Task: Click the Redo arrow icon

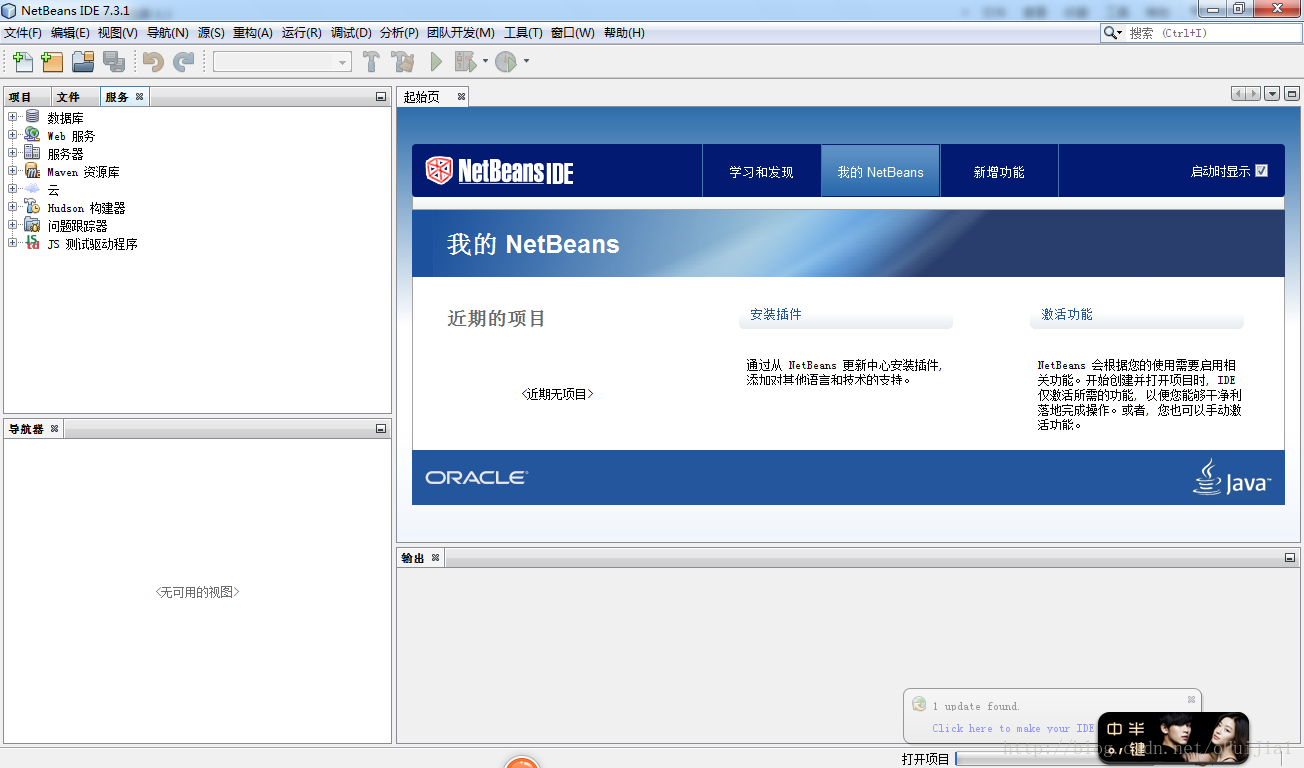Action: [184, 62]
